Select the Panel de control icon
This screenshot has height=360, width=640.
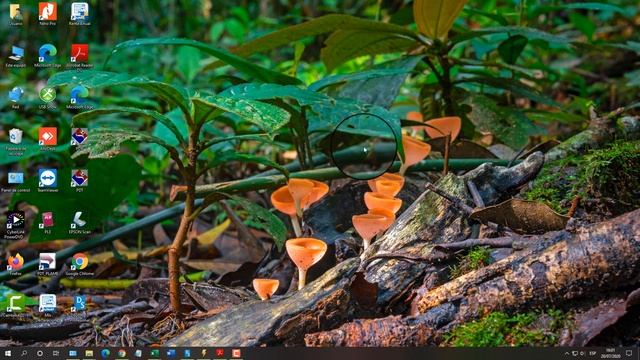[x=16, y=182]
